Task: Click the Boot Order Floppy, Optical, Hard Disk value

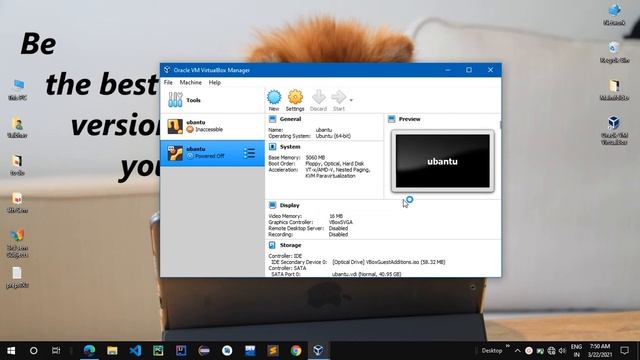Action: (335, 164)
